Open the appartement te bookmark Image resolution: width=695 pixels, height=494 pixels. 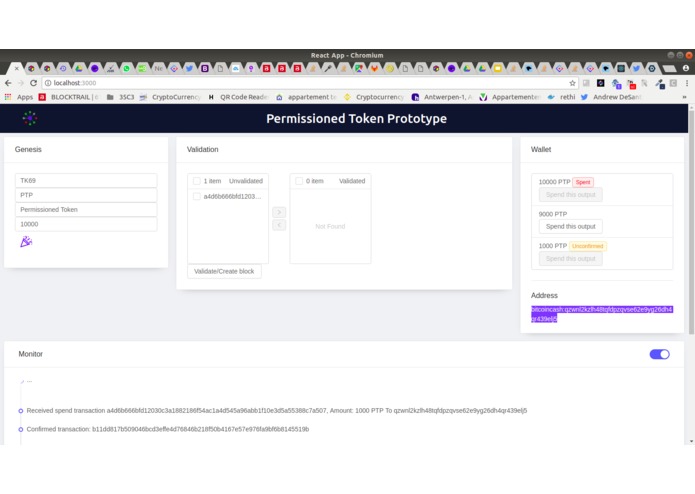306,97
